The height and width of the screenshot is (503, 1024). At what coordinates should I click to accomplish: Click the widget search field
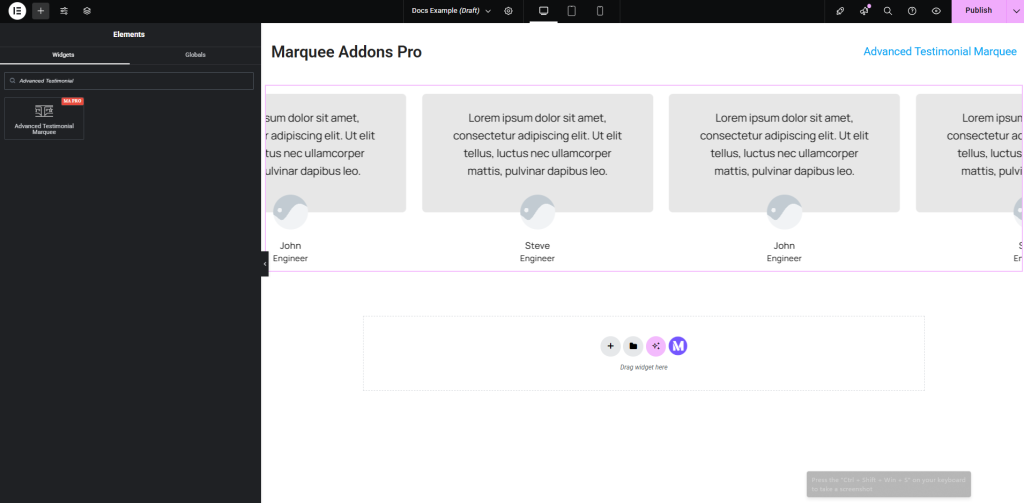[130, 80]
